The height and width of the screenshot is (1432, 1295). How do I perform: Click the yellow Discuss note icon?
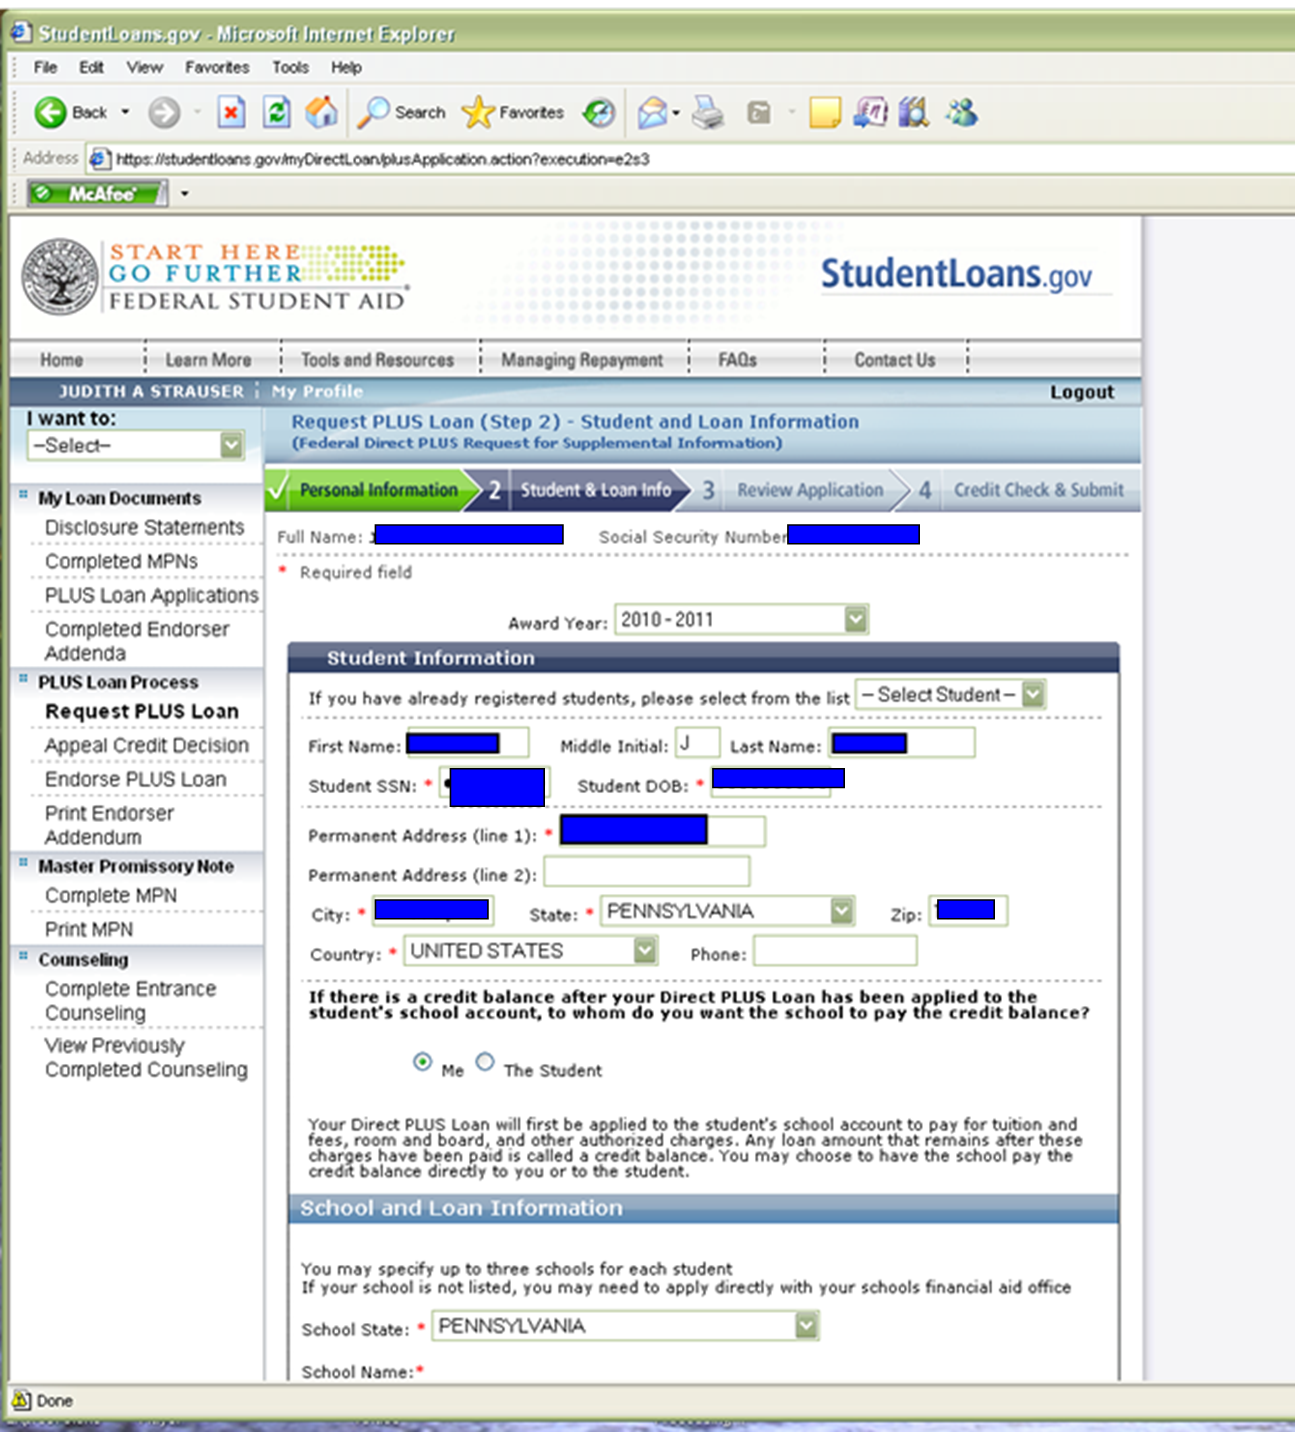pos(824,113)
